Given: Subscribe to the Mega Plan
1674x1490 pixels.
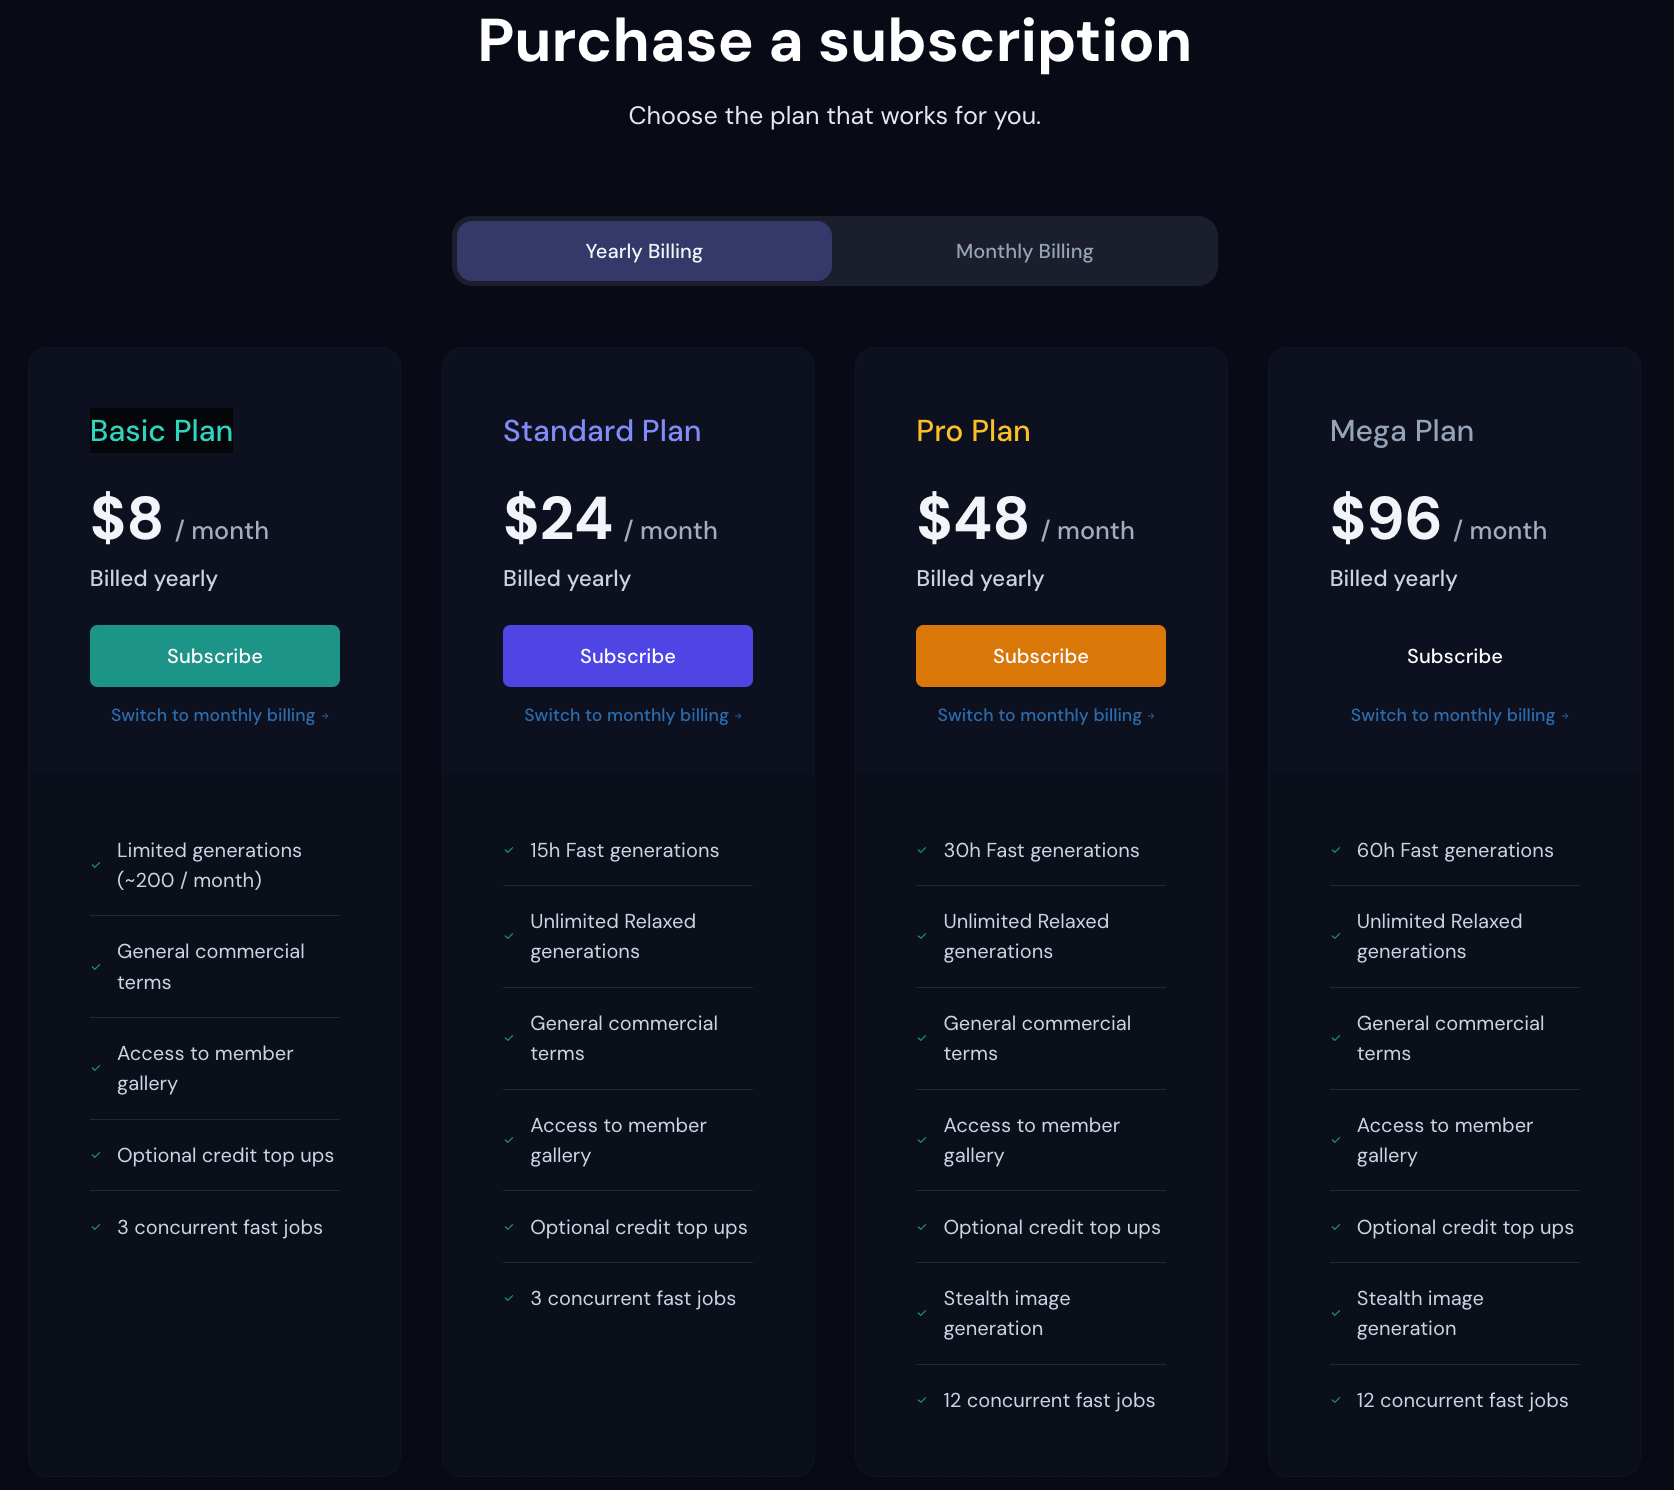Looking at the screenshot, I should click(1455, 656).
